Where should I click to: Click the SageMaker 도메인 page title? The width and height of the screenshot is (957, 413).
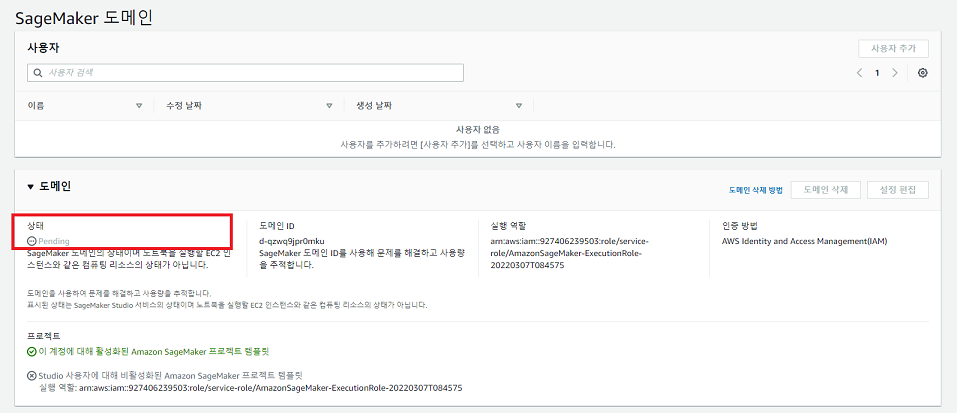(x=84, y=18)
